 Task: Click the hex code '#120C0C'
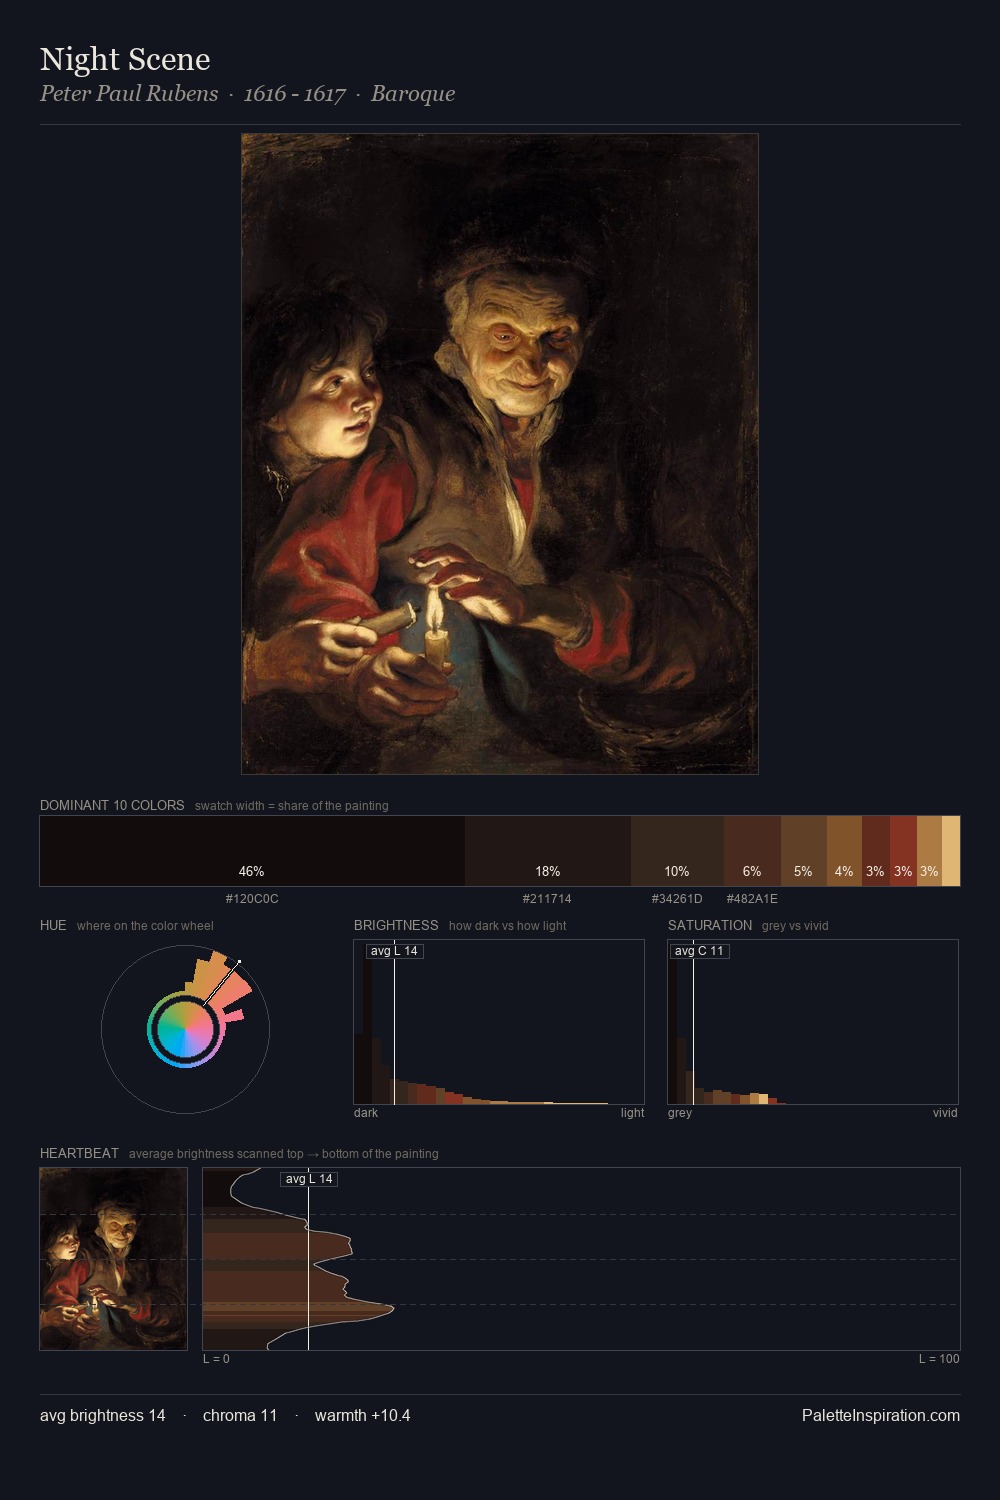click(x=252, y=899)
